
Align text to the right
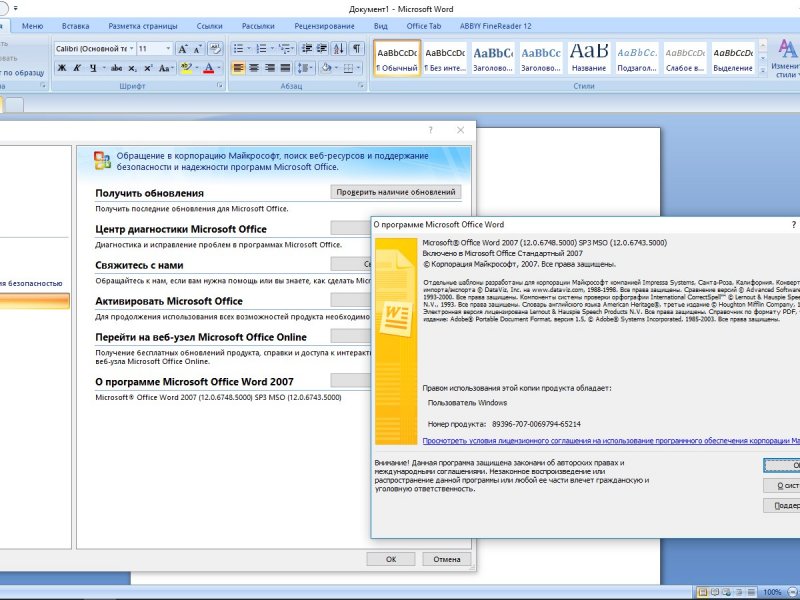click(x=269, y=68)
